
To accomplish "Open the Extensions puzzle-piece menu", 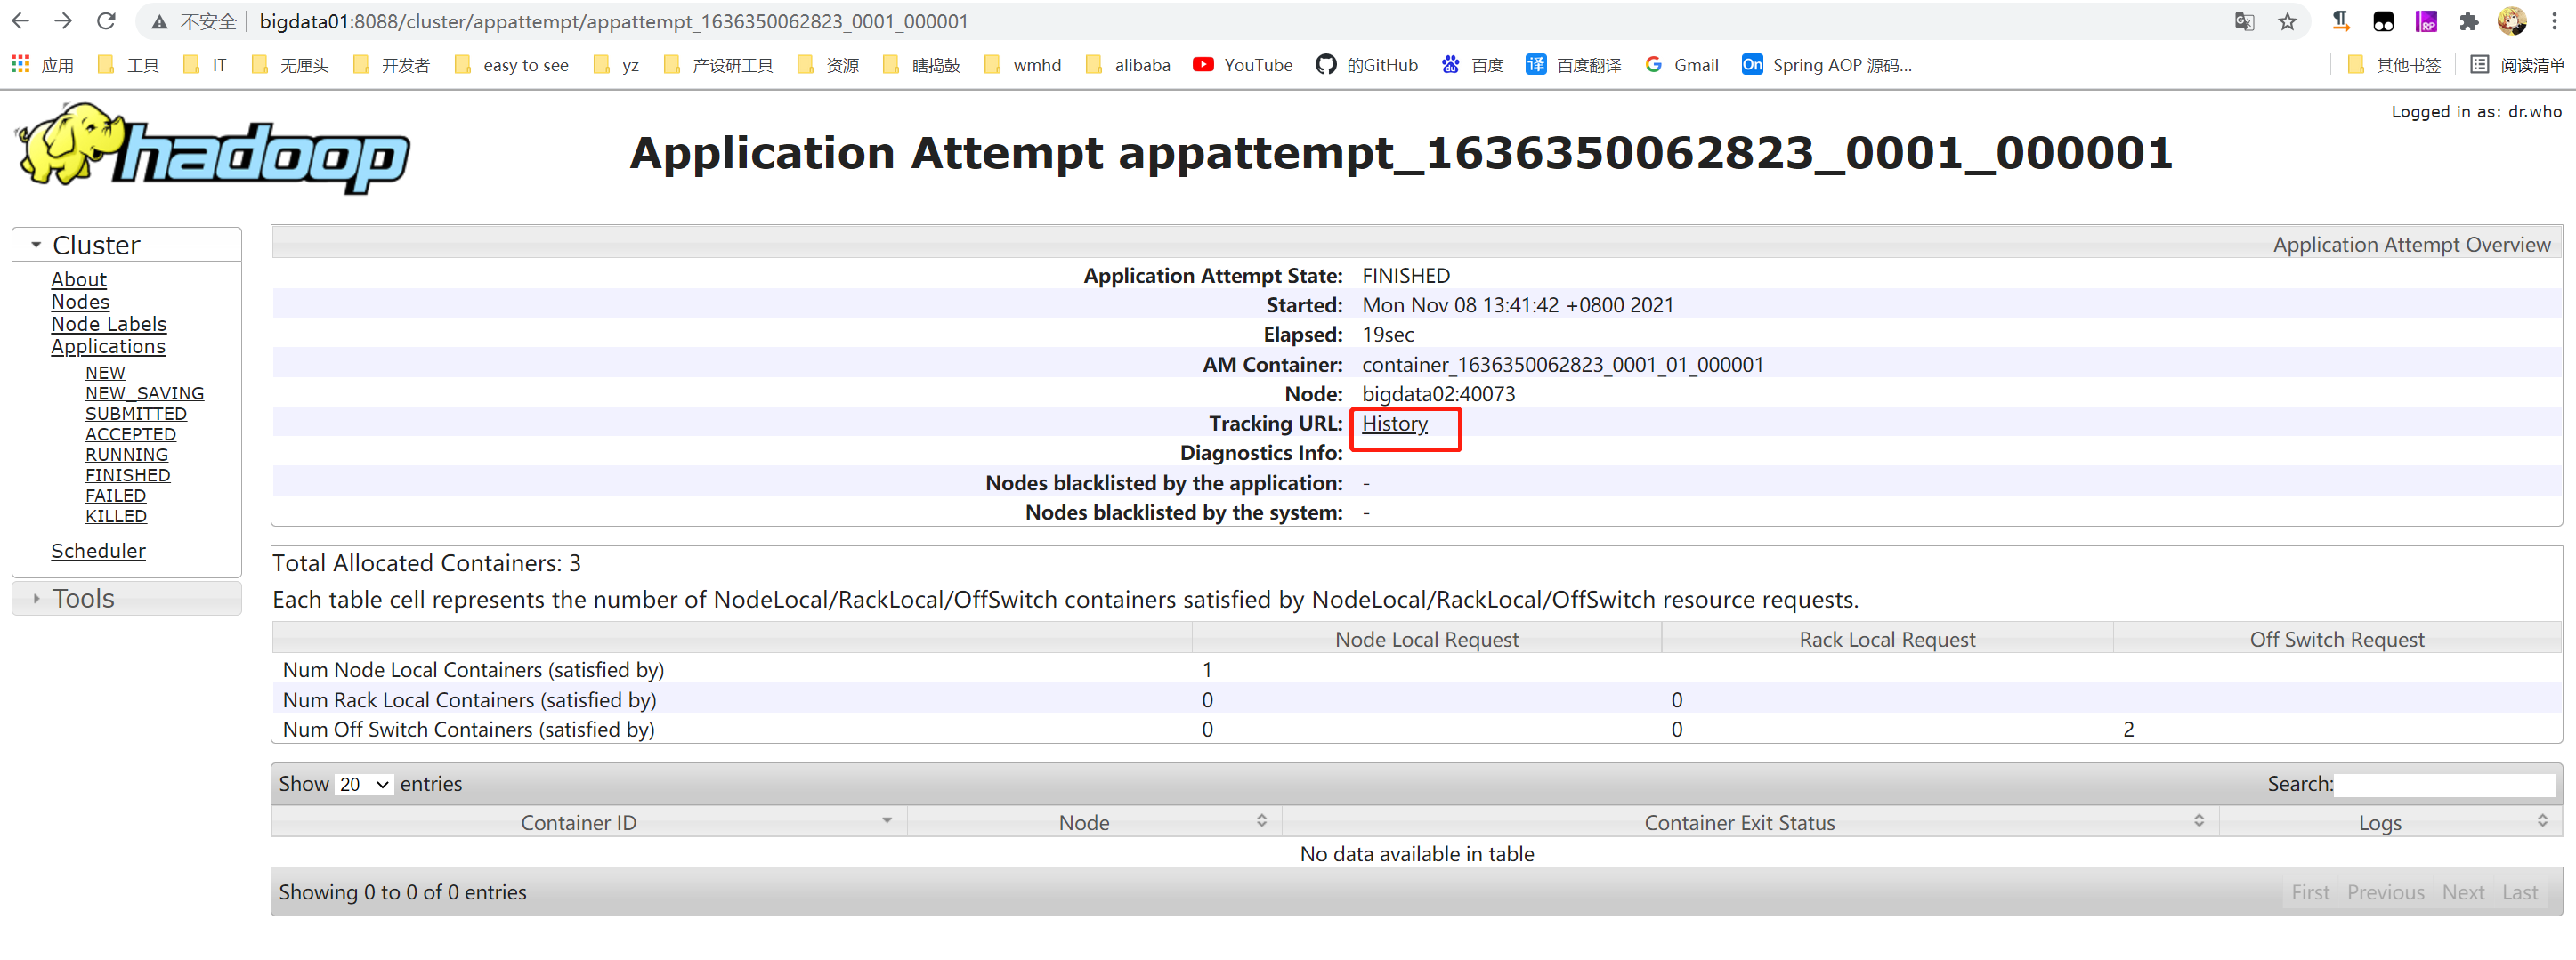I will point(2468,22).
